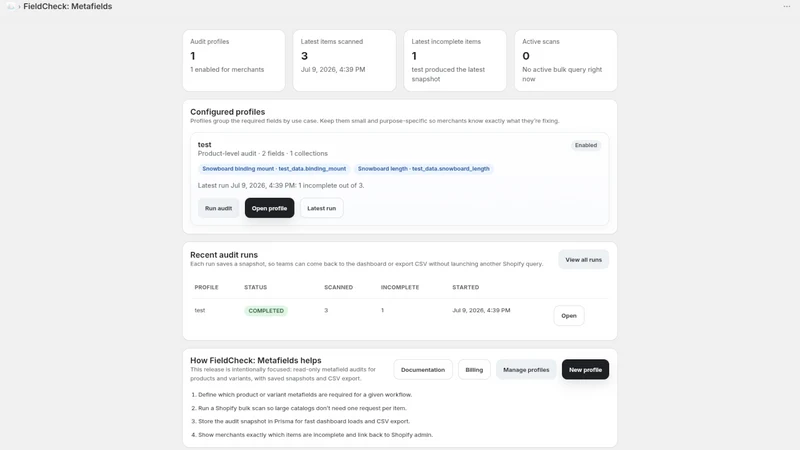The height and width of the screenshot is (450, 800).
Task: Click the 'Latest run Jul 9, 2026' summary line
Action: click(x=281, y=186)
